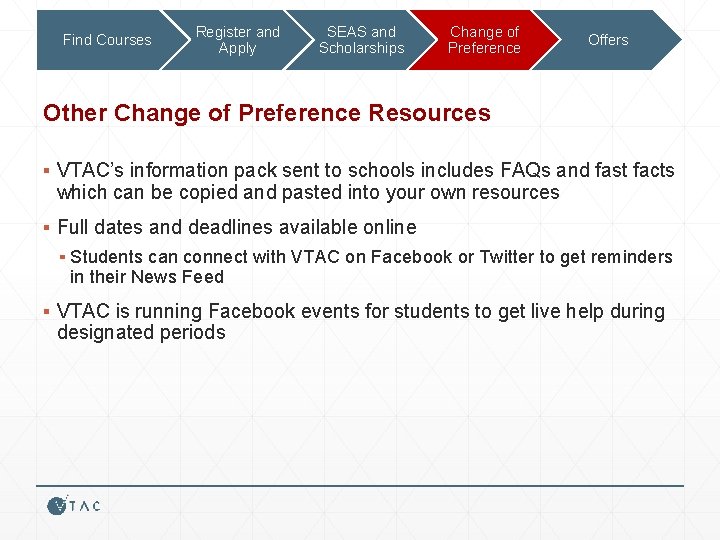Click the copied and pasted into your own resources line
720x540 pixels.
click(x=308, y=192)
